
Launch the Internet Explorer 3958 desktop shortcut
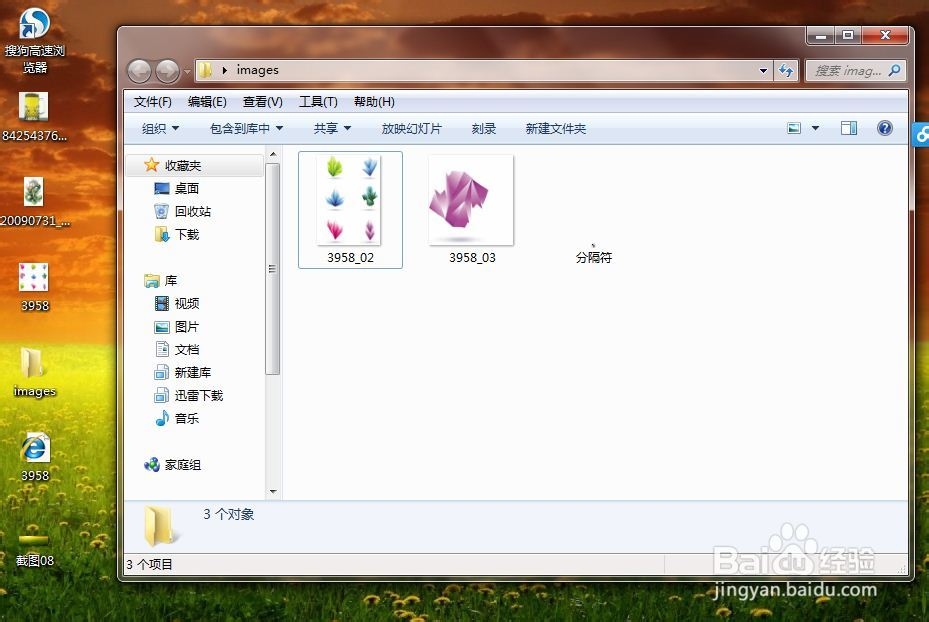point(33,450)
